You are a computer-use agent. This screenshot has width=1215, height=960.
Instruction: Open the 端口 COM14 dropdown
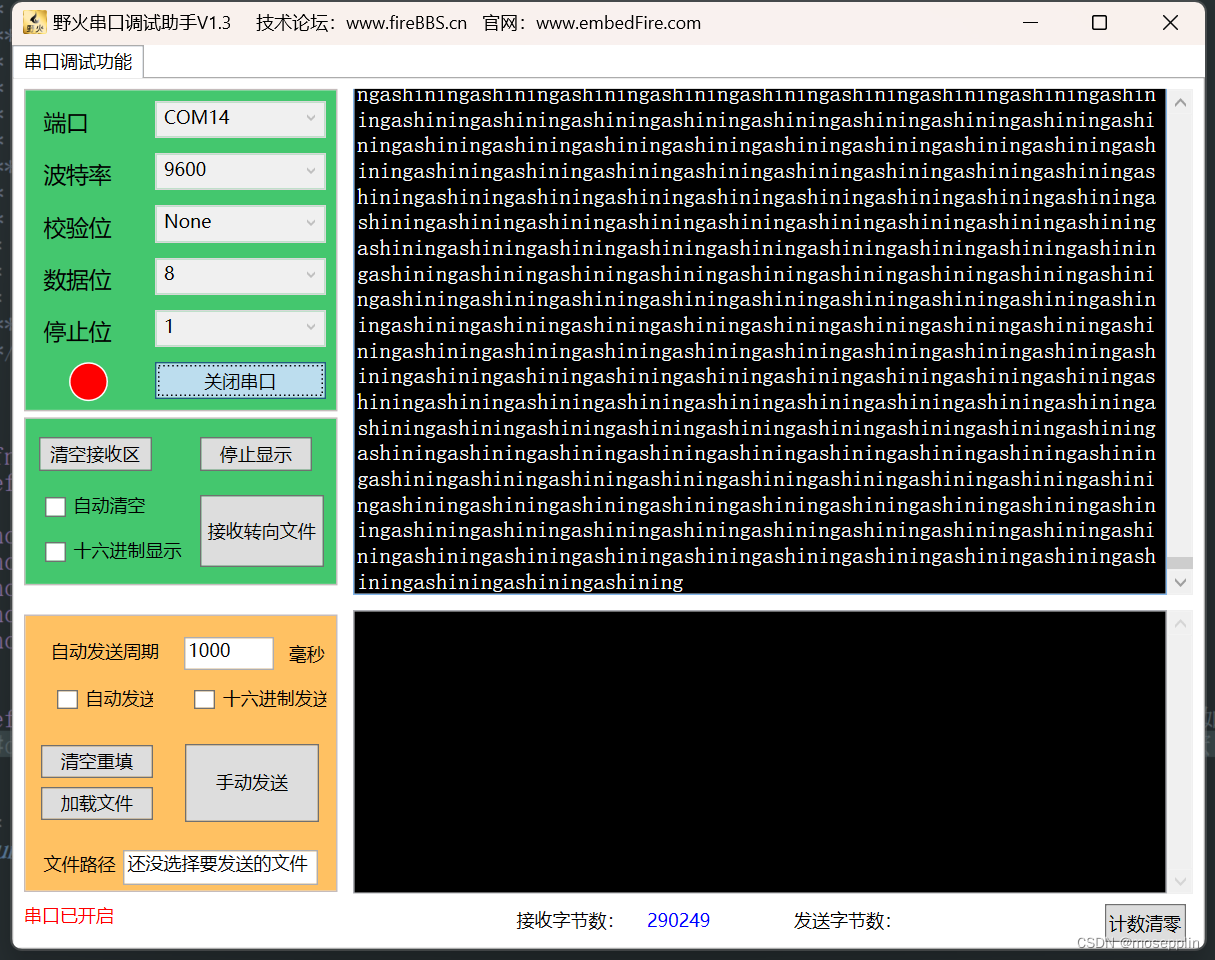click(x=240, y=119)
